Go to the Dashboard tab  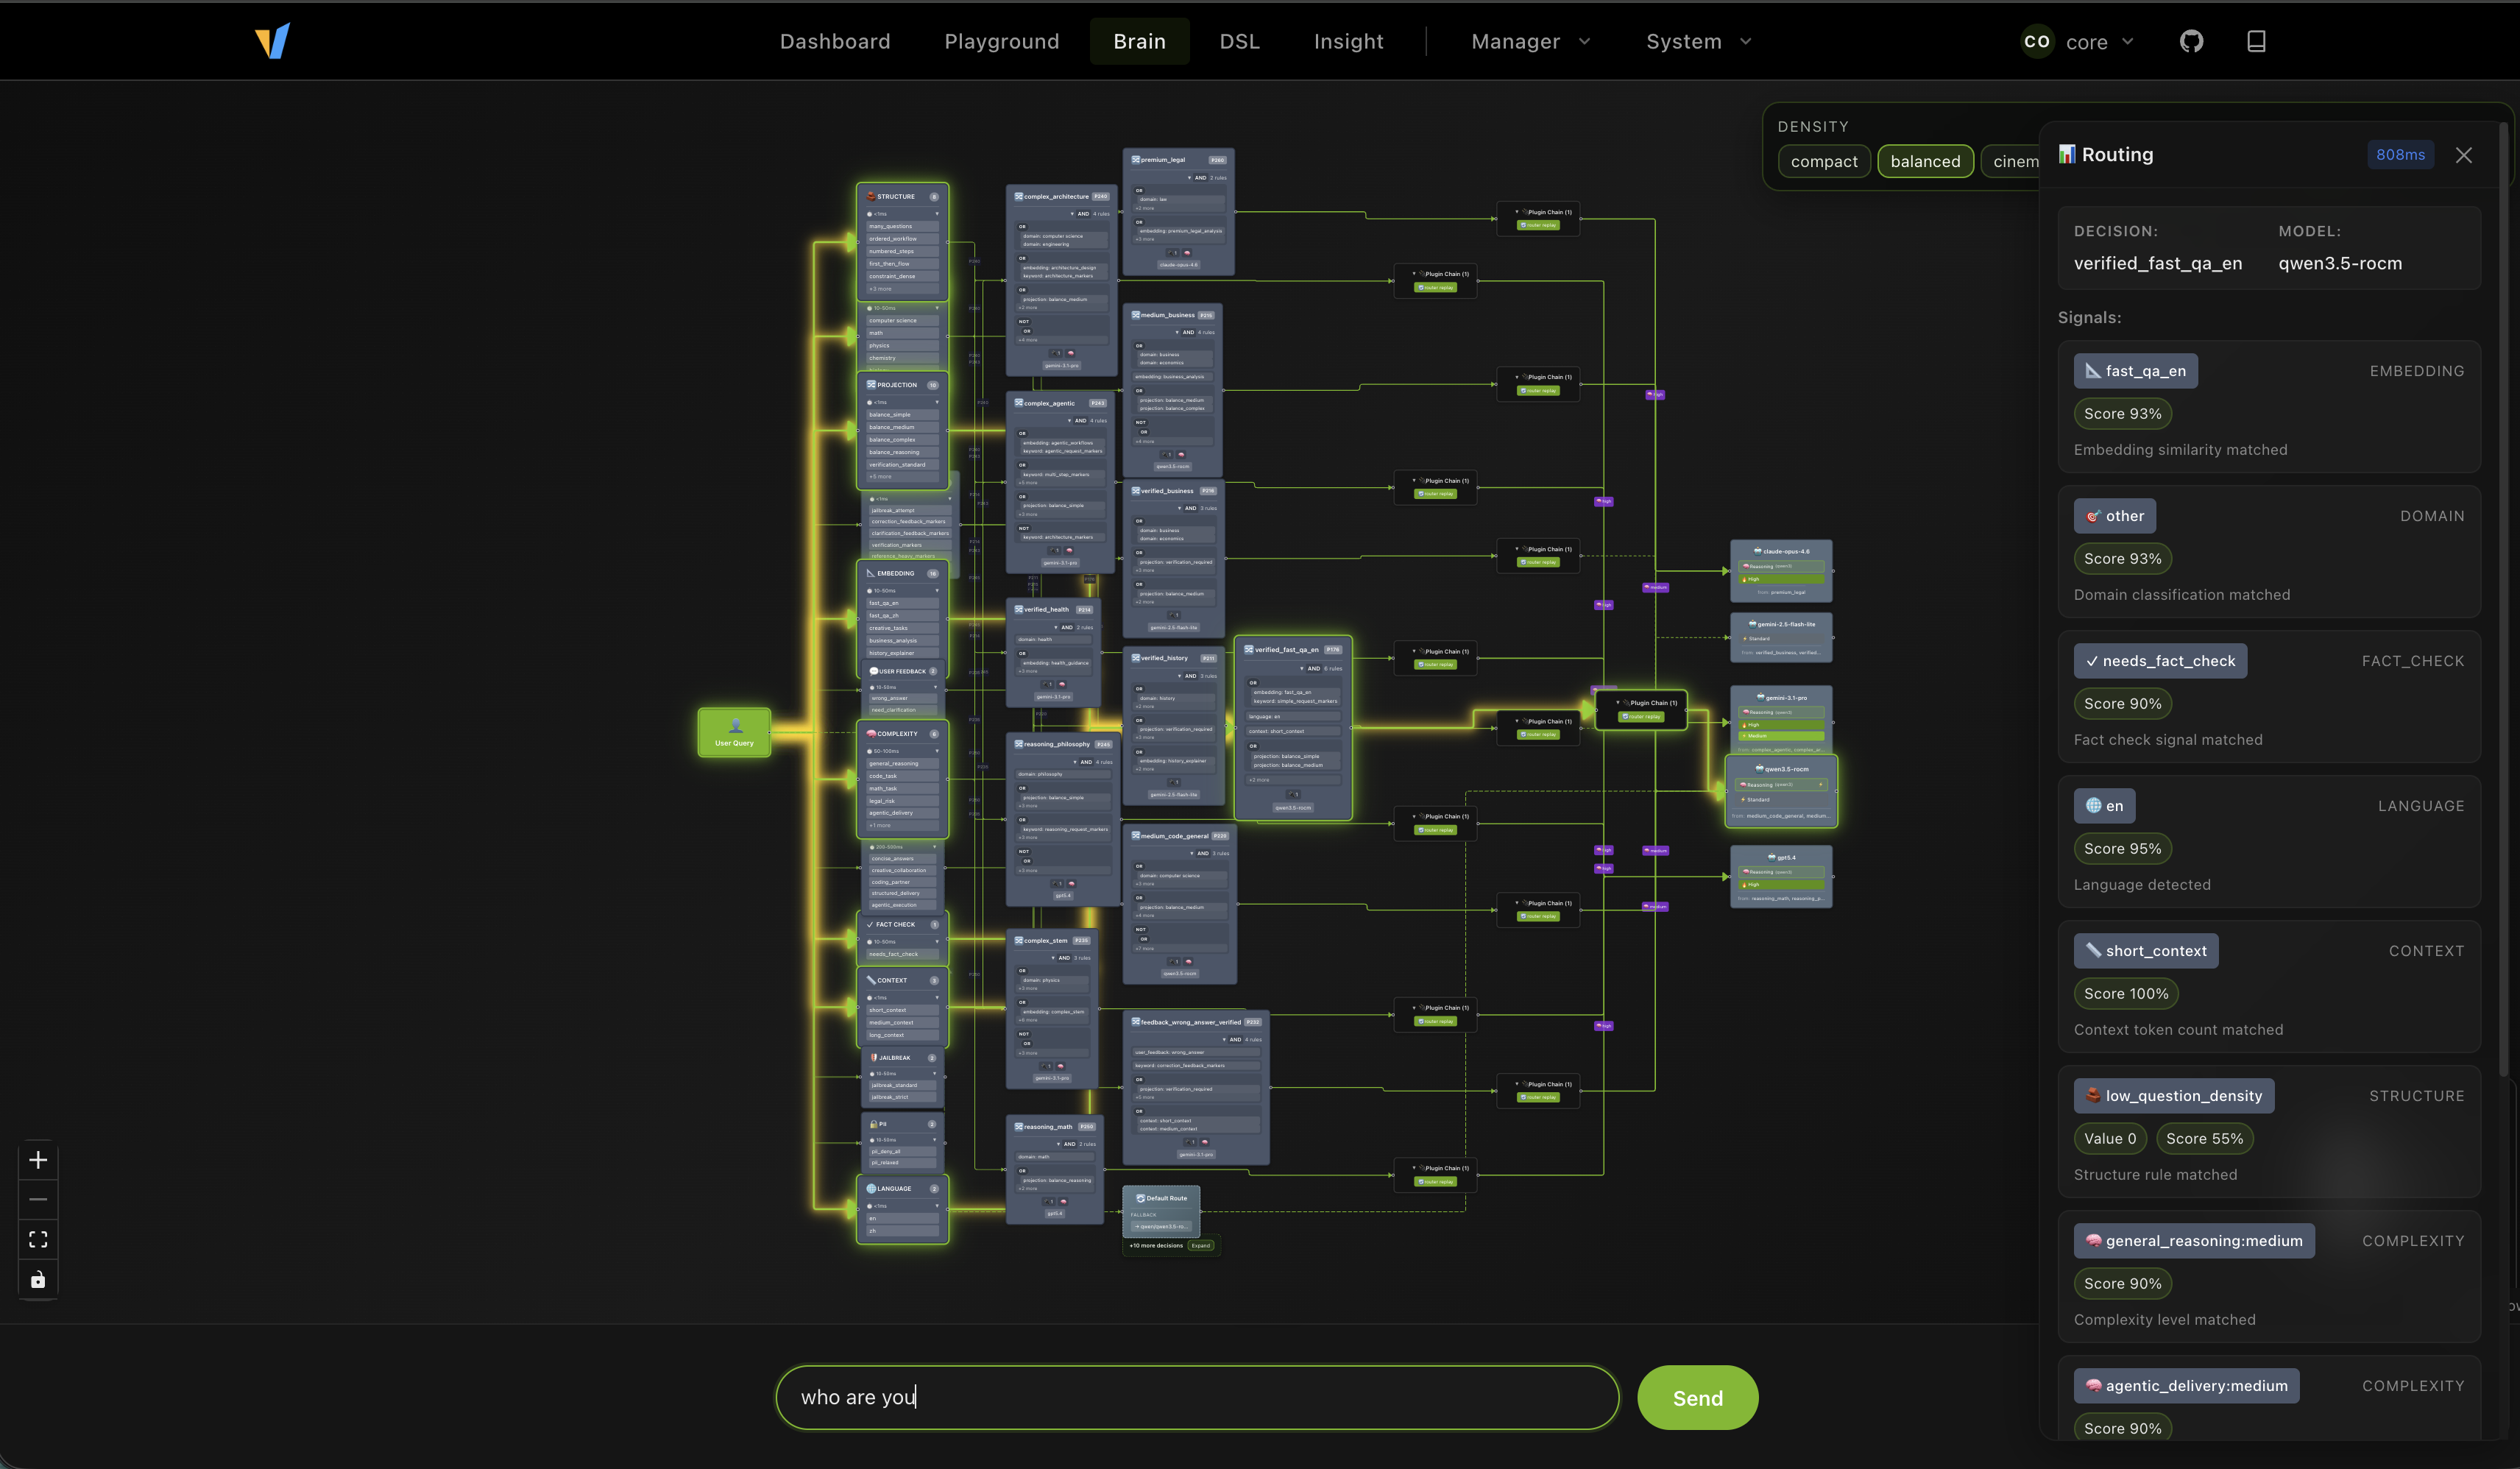point(835,41)
